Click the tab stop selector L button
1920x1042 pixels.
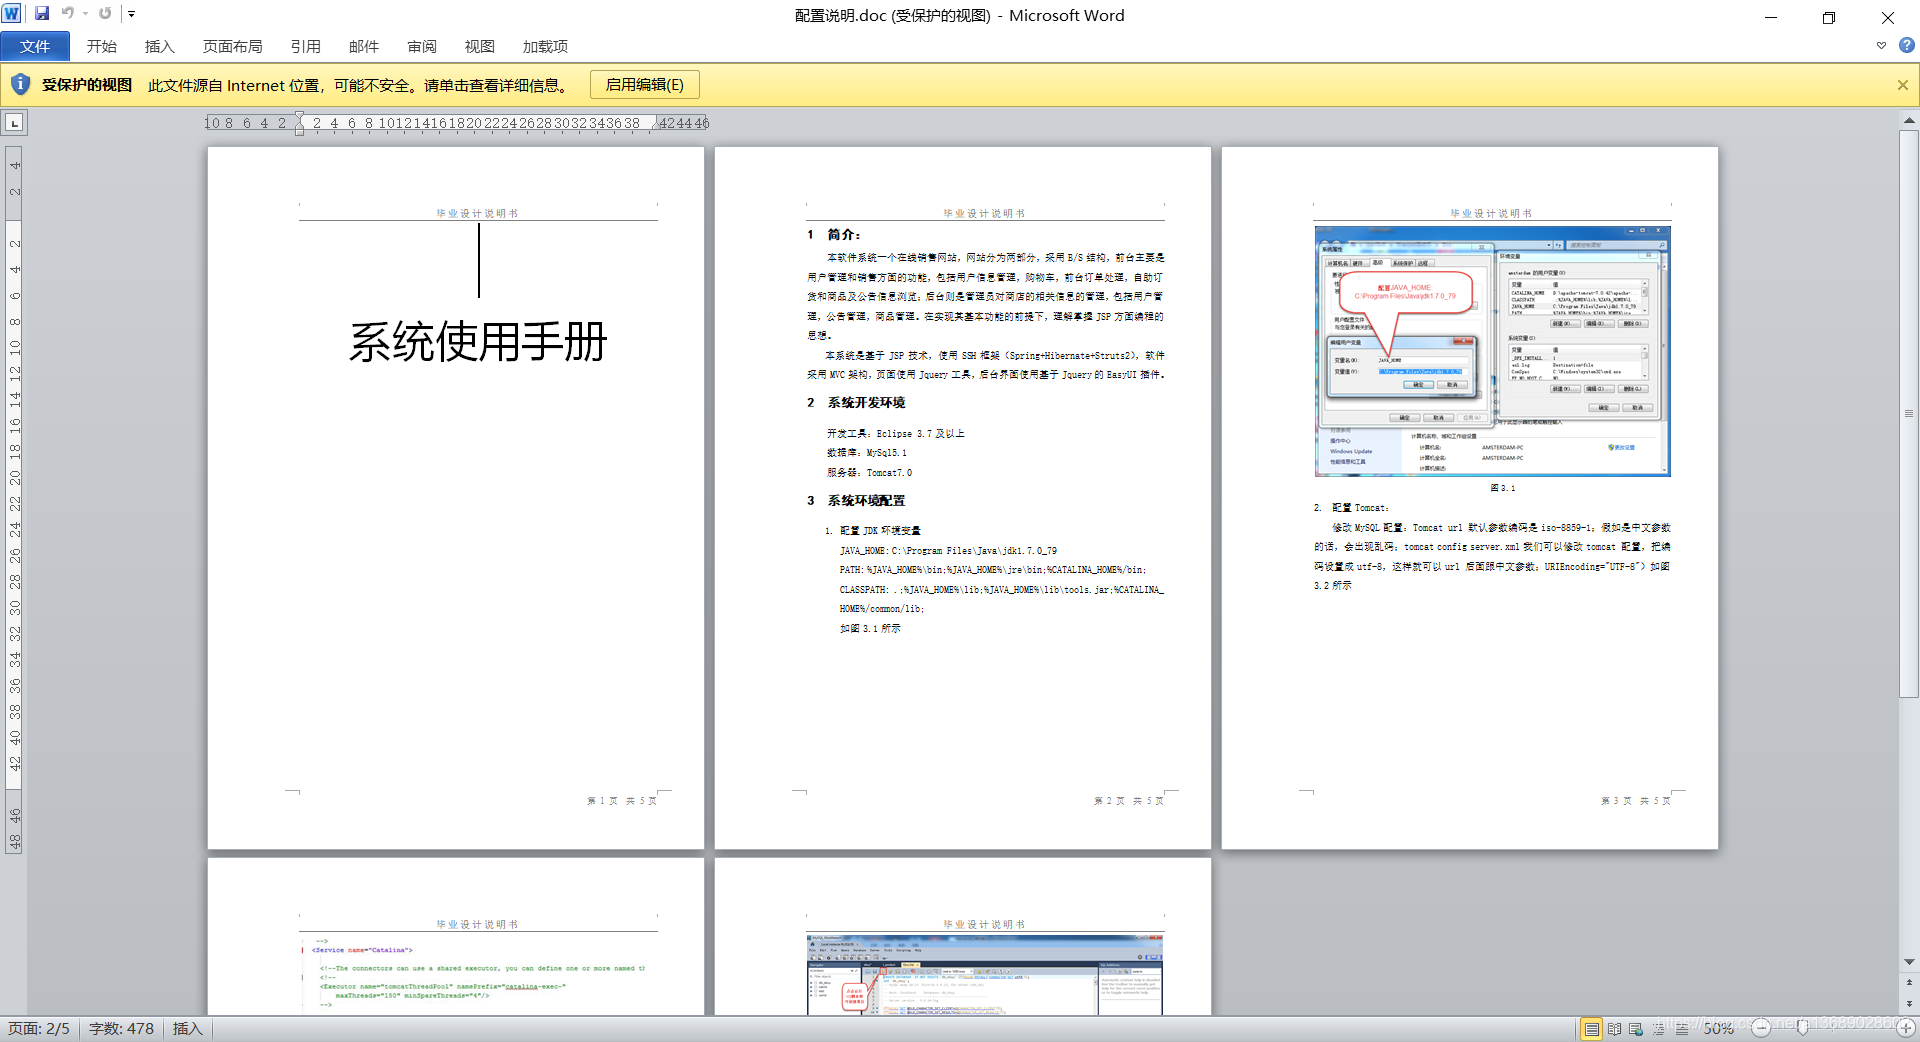click(x=15, y=123)
